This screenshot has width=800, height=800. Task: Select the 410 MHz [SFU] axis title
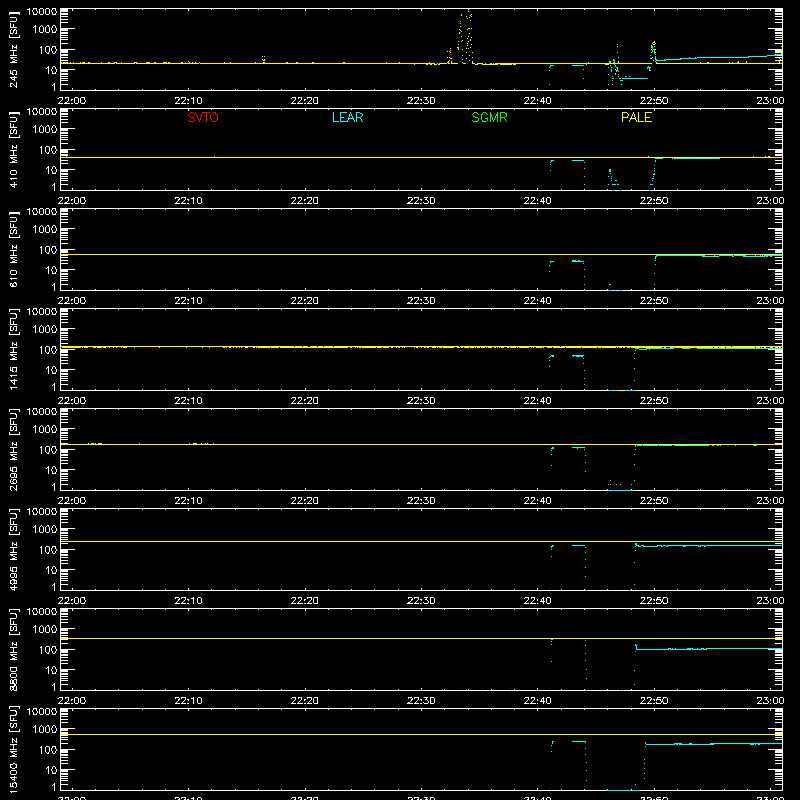pos(13,149)
